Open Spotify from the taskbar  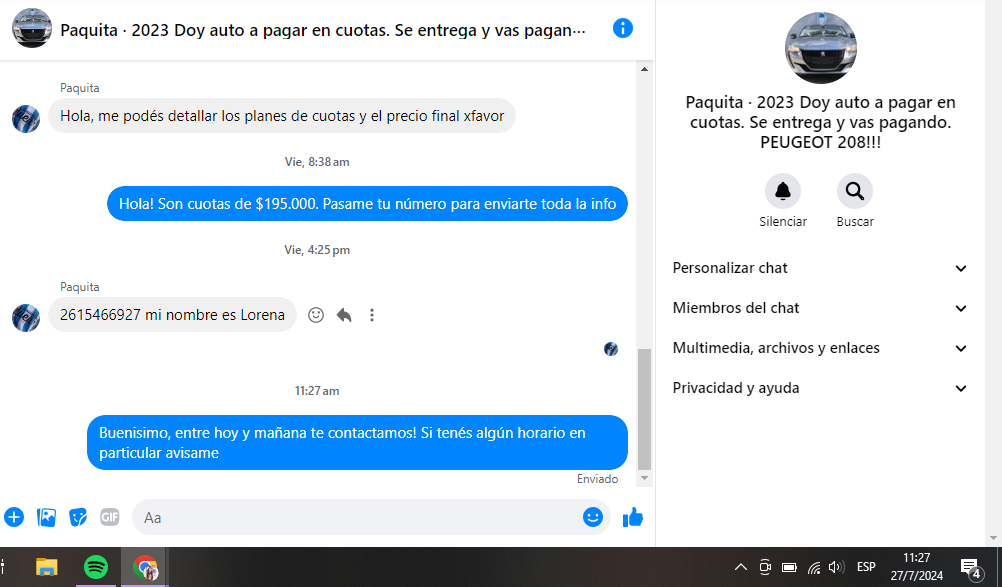point(96,567)
